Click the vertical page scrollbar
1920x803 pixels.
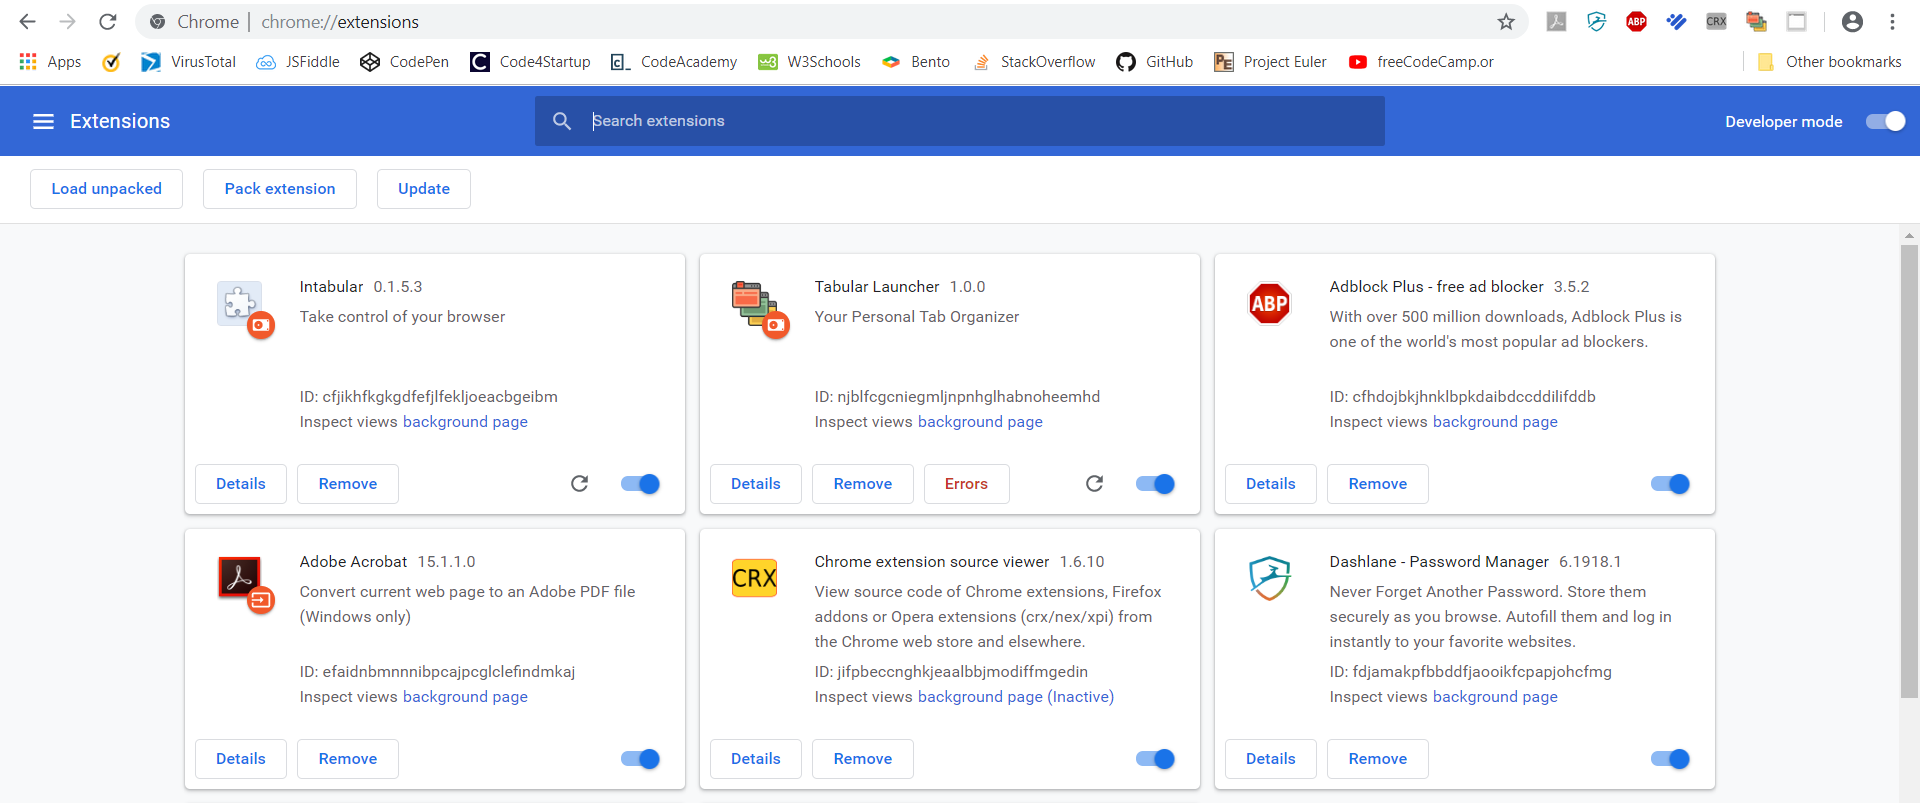coord(1910,470)
